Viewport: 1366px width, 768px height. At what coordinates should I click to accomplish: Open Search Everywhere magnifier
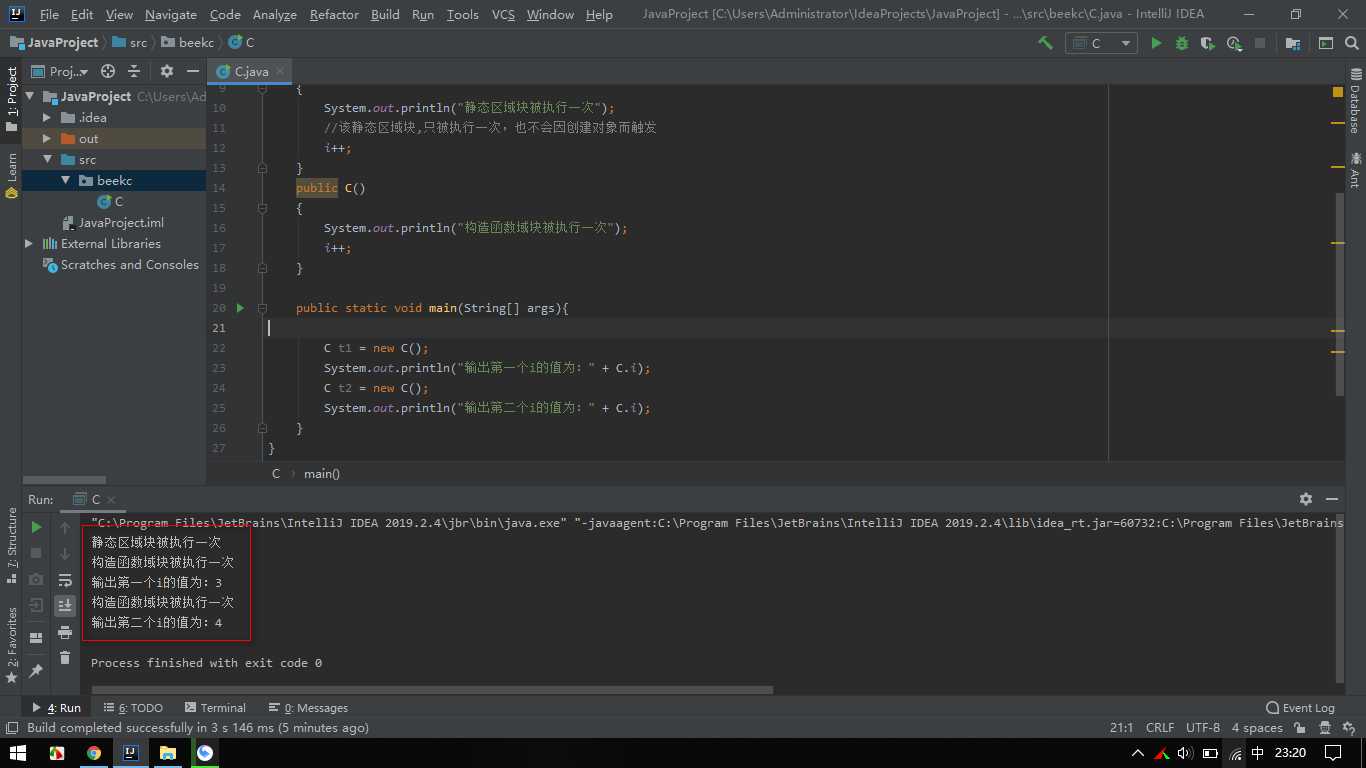[x=1352, y=43]
